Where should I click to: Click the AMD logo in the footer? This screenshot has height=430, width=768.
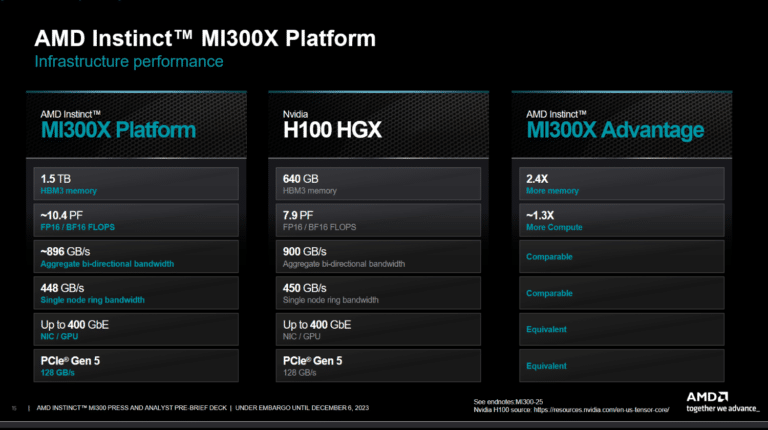coord(707,397)
